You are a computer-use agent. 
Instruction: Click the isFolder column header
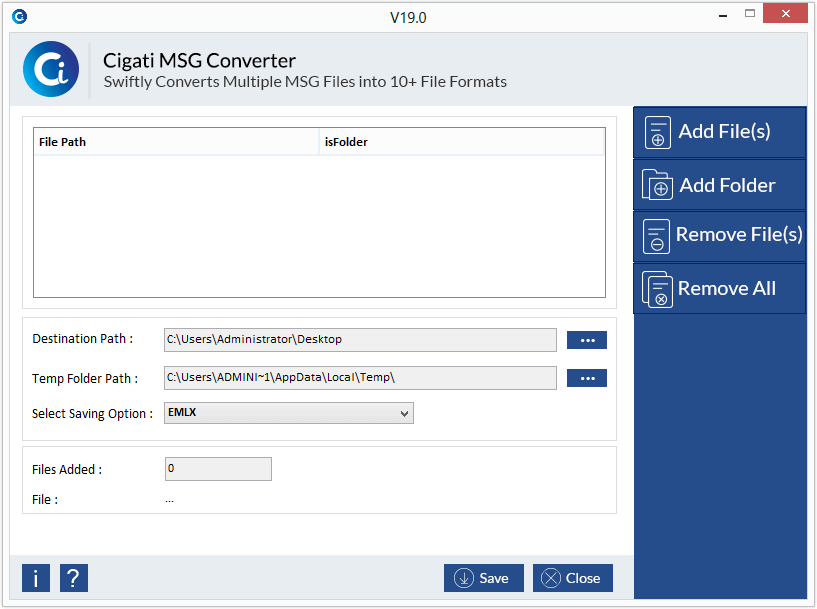[x=462, y=142]
